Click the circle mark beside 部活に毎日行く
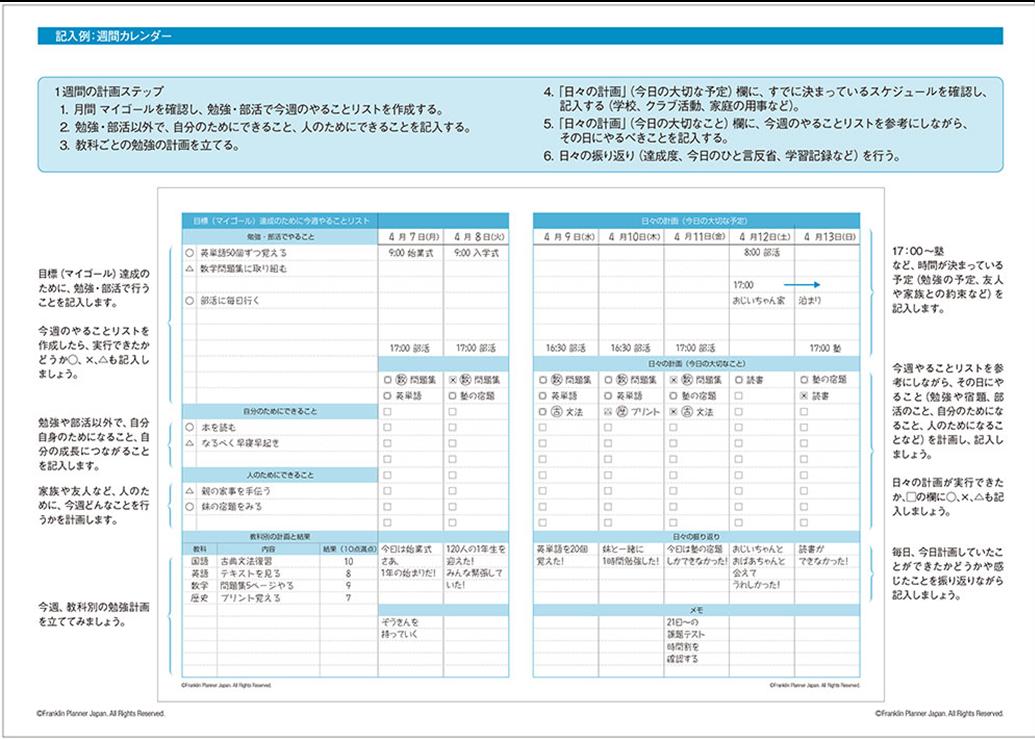1035x739 pixels. click(x=190, y=299)
